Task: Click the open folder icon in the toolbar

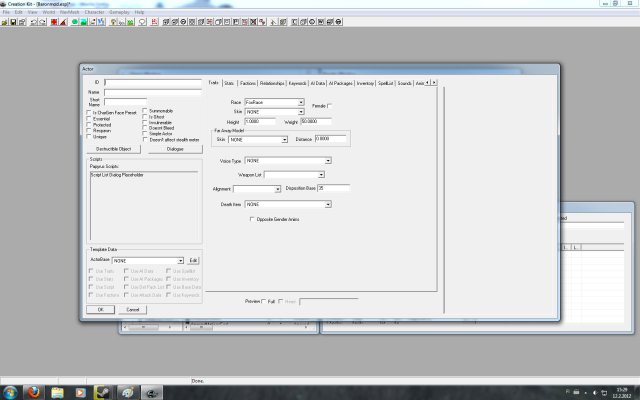Action: click(5, 21)
